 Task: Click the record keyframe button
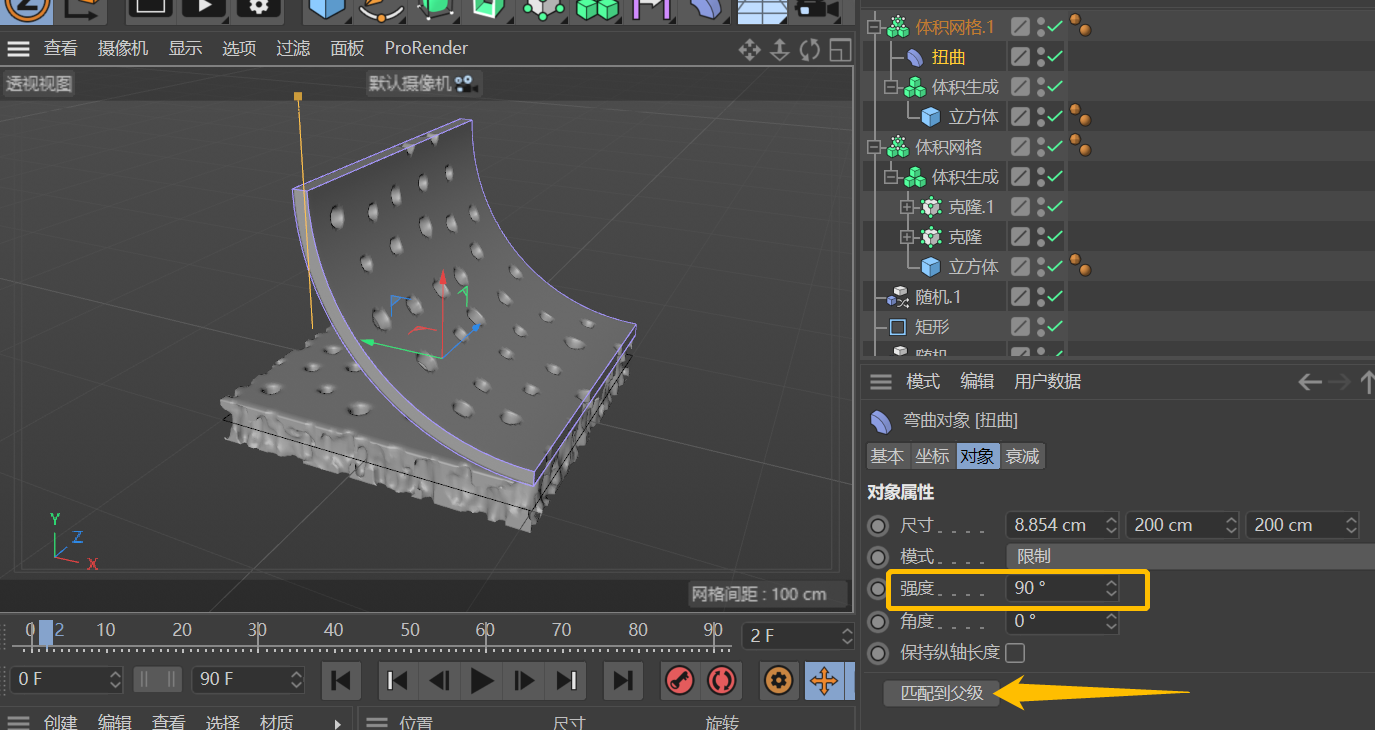[x=680, y=681]
